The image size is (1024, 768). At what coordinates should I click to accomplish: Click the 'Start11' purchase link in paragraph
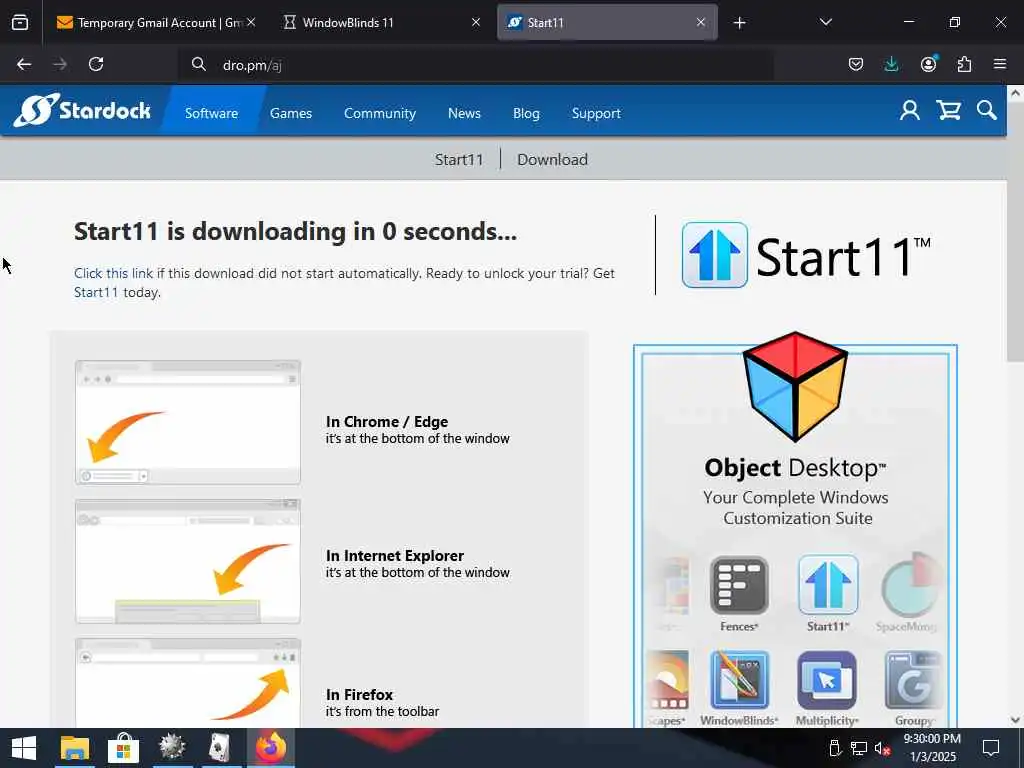point(96,292)
